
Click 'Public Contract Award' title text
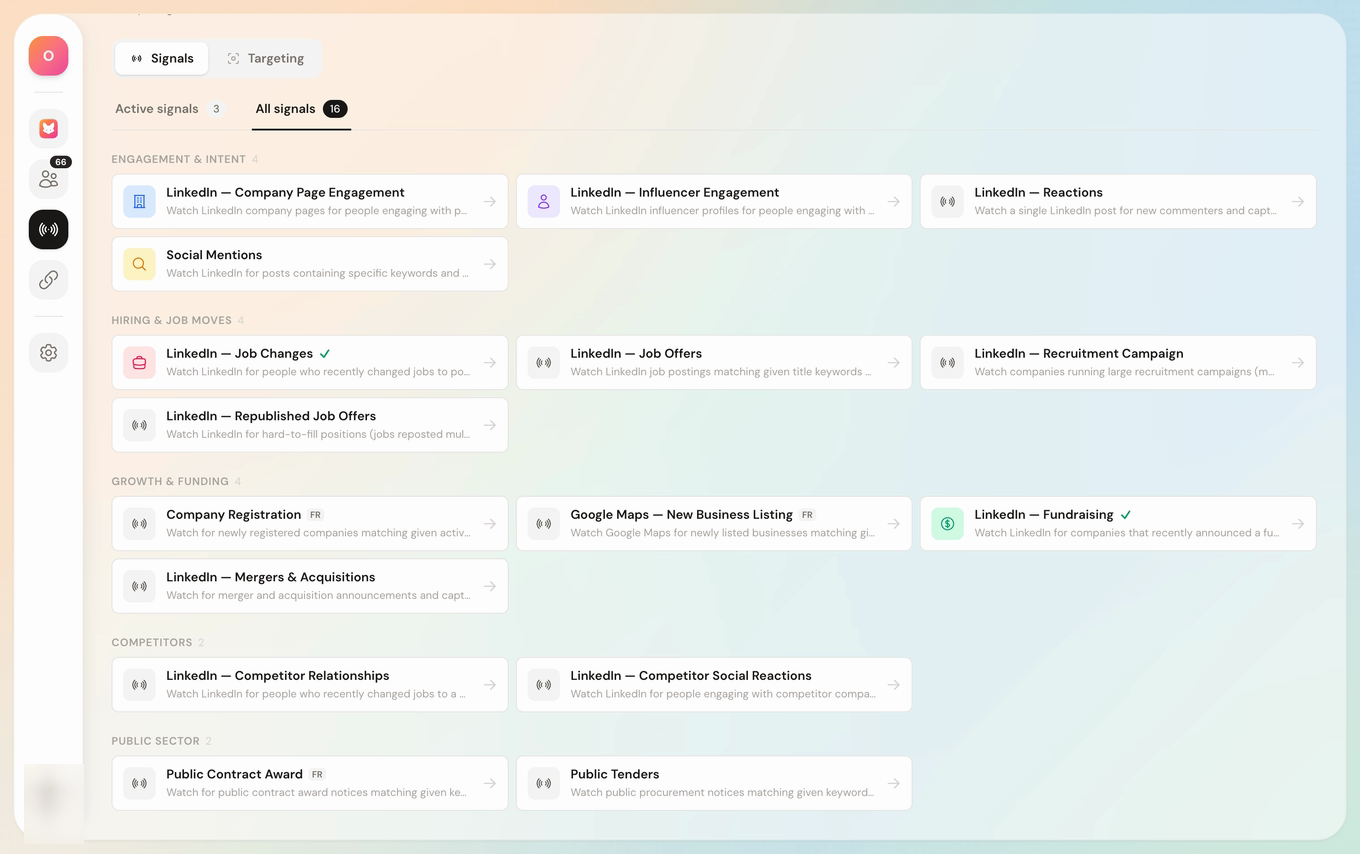(x=234, y=774)
